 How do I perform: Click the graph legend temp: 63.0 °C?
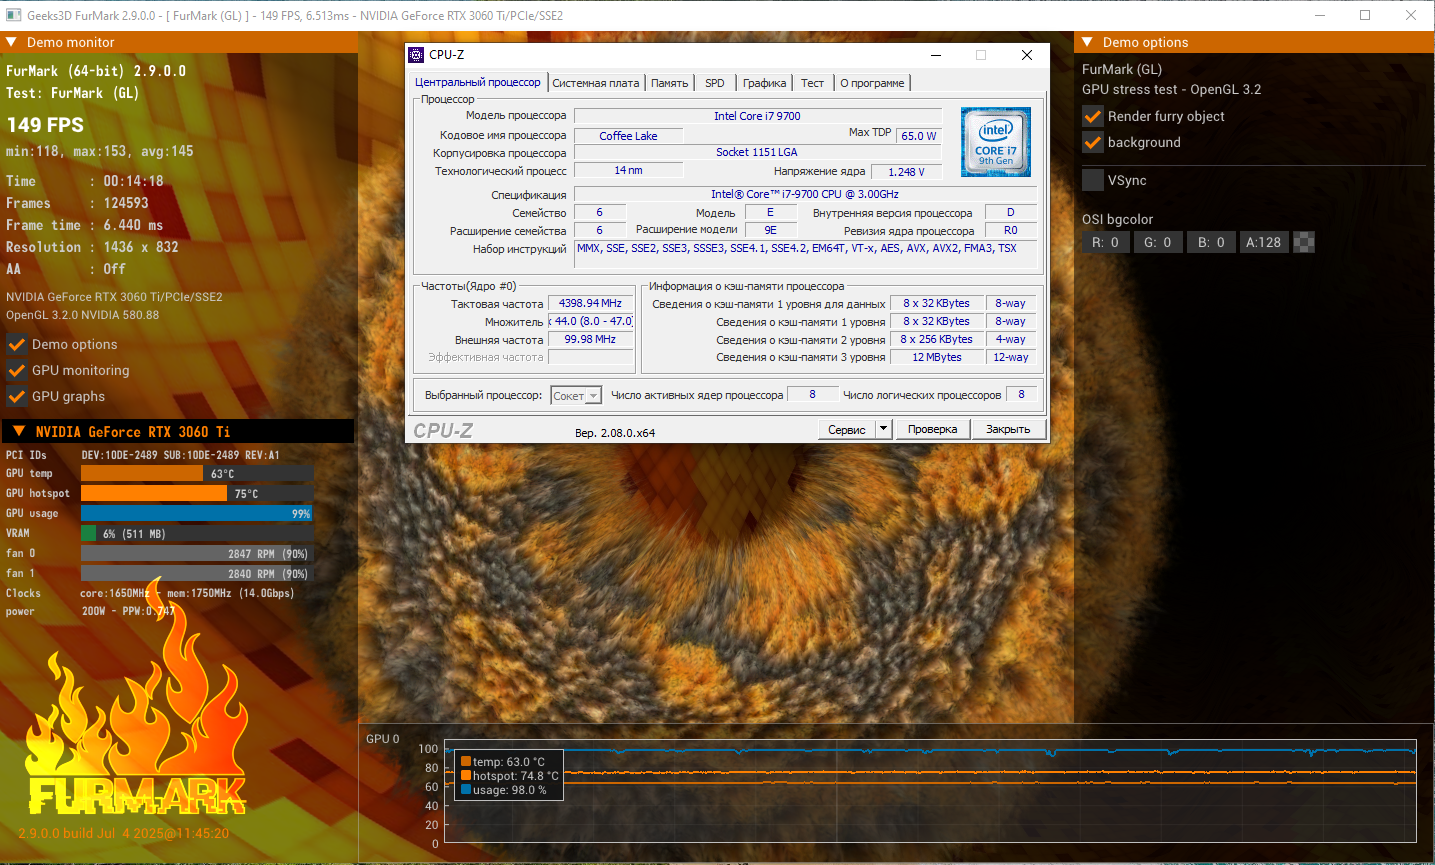(503, 762)
